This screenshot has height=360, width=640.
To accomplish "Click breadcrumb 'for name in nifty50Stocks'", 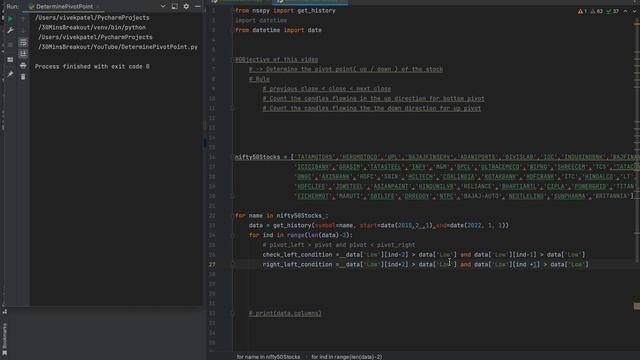I will tap(268, 357).
